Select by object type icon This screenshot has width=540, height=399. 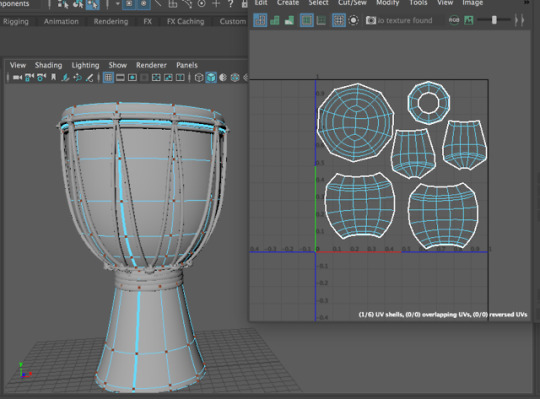[78, 4]
